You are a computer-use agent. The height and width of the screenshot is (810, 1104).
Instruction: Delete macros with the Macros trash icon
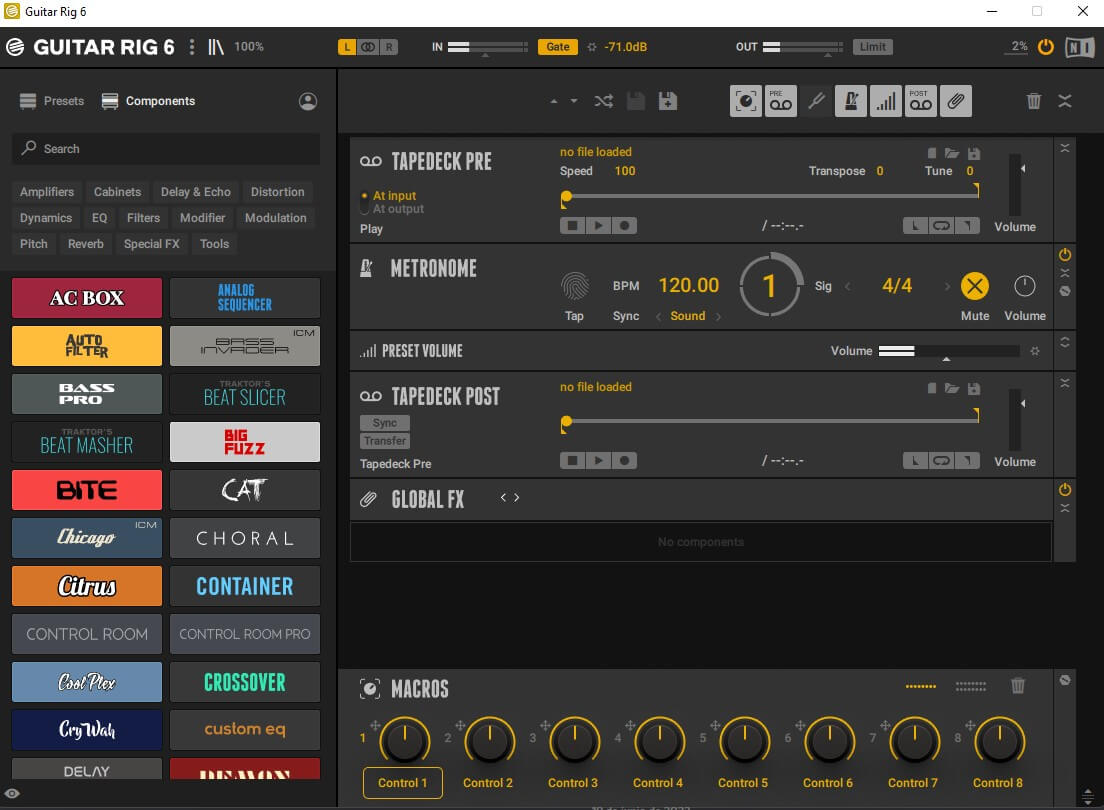tap(1018, 685)
